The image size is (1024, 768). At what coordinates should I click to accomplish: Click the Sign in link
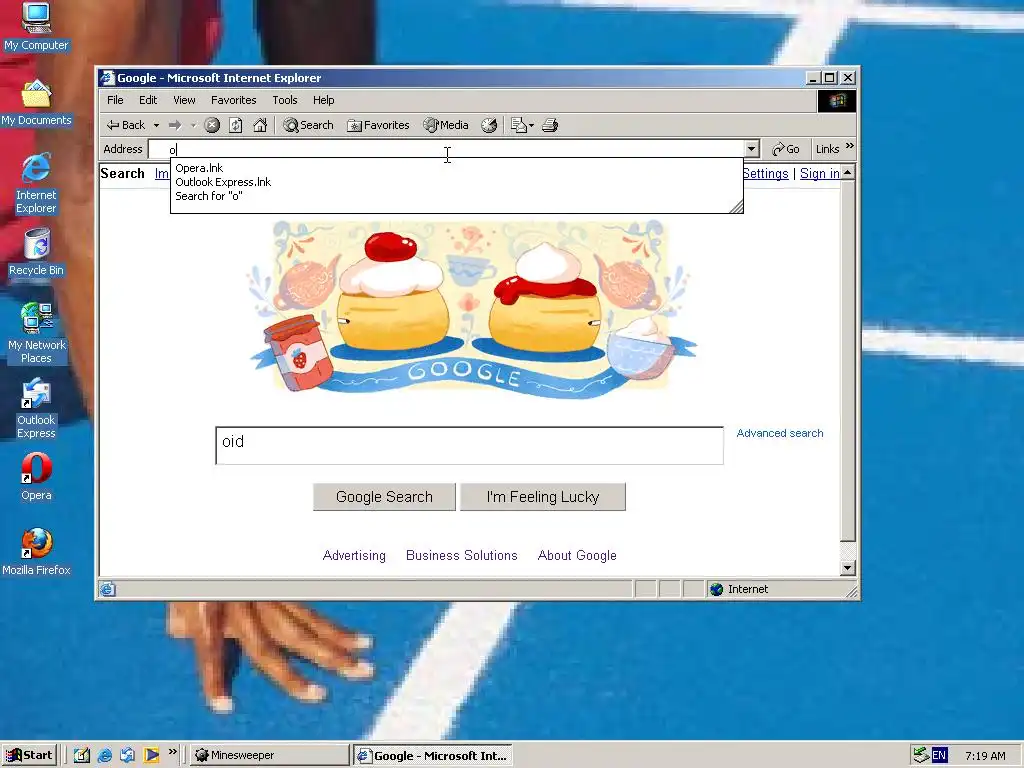coord(820,173)
